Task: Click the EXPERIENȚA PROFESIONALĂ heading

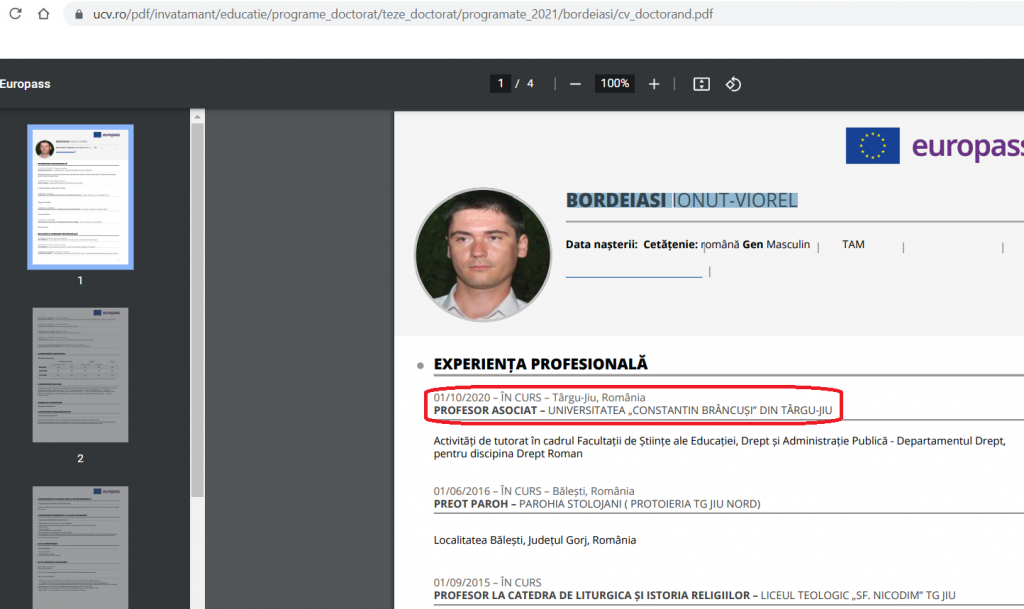Action: click(x=541, y=364)
